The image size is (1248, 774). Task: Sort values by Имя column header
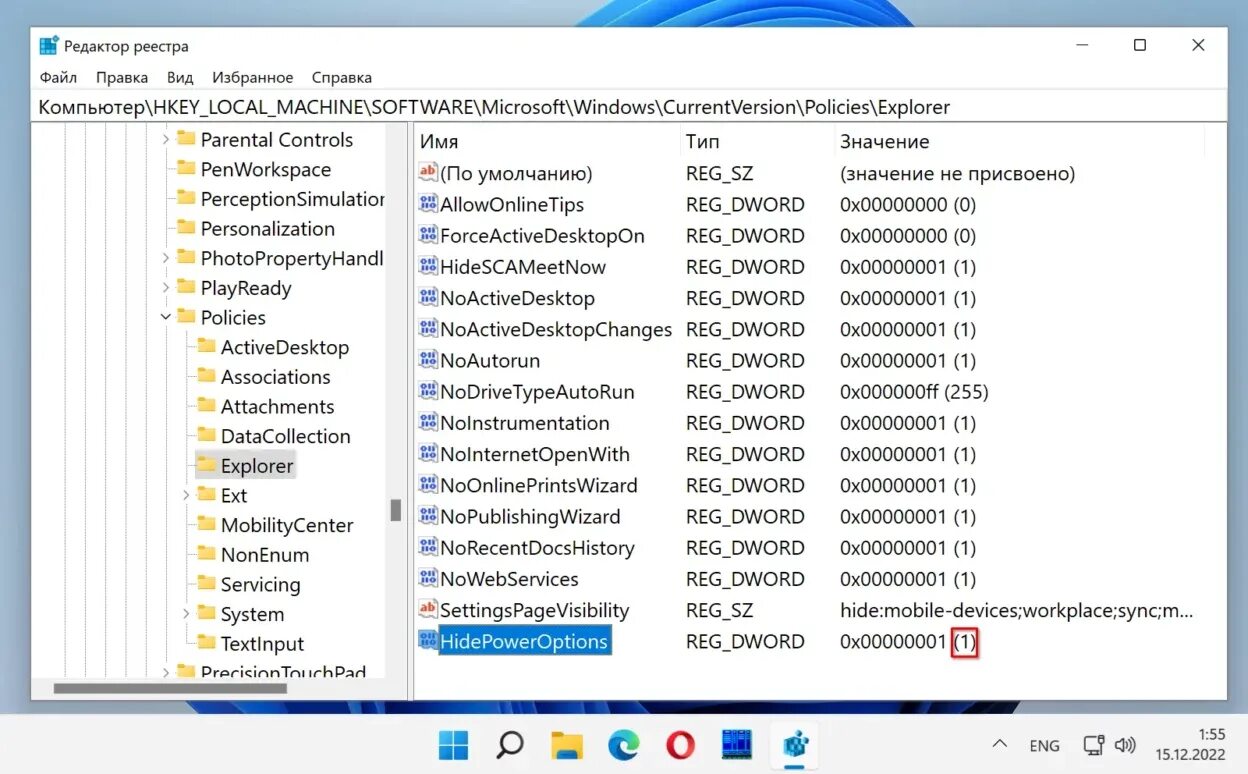pyautogui.click(x=546, y=142)
